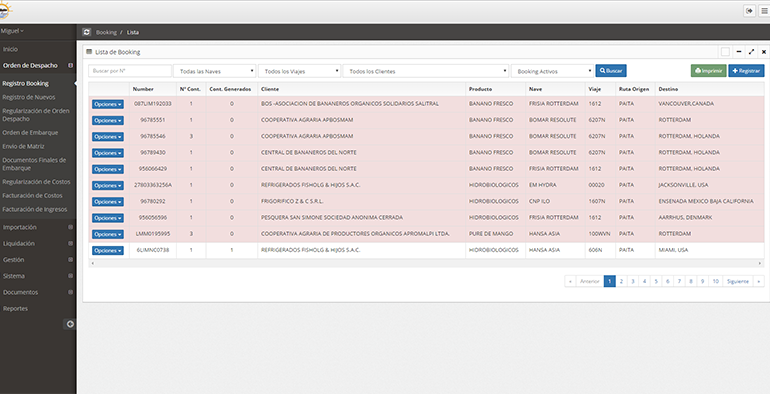Click the Lista de Booking table icon
770x394 pixels.
click(89, 52)
